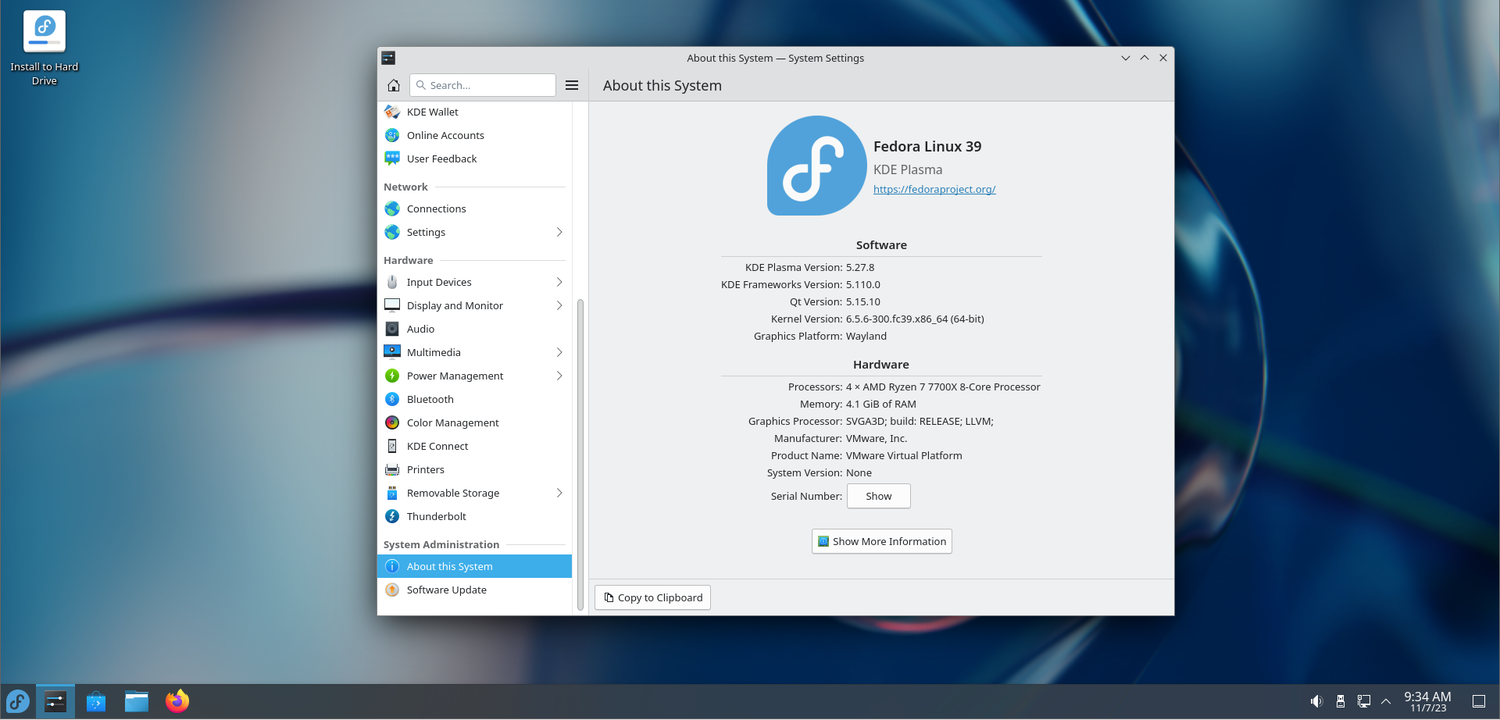Expand the Display and Monitor chevron
The height and width of the screenshot is (720, 1500).
[x=559, y=306]
